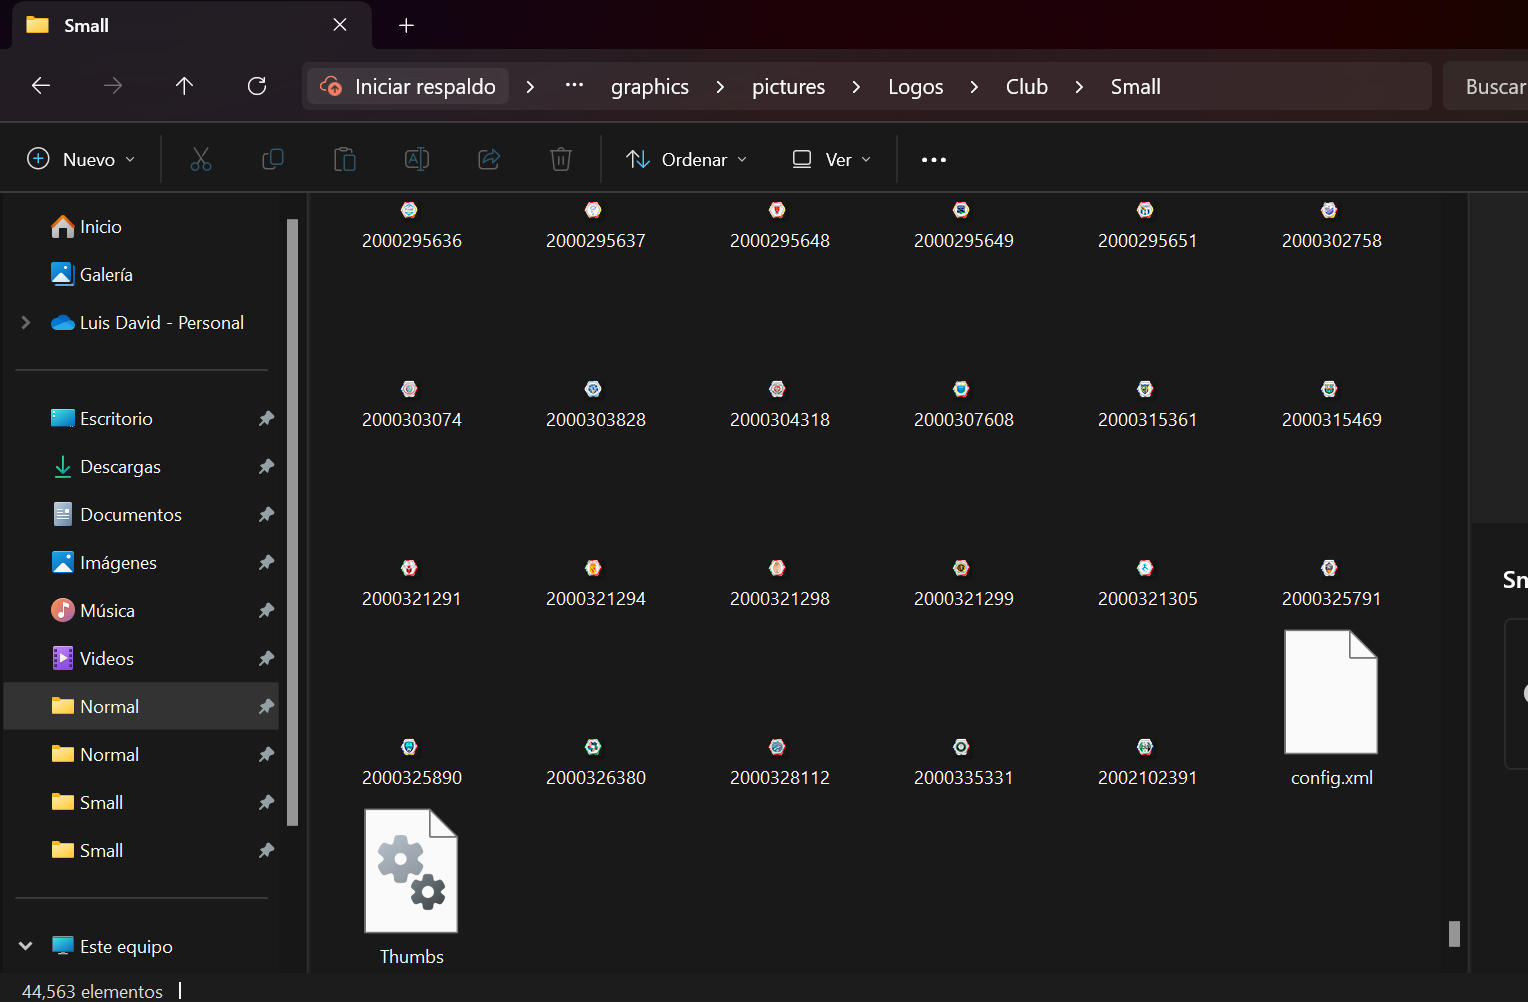
Task: Navigate to pictures breadcrumb folder
Action: click(x=788, y=87)
